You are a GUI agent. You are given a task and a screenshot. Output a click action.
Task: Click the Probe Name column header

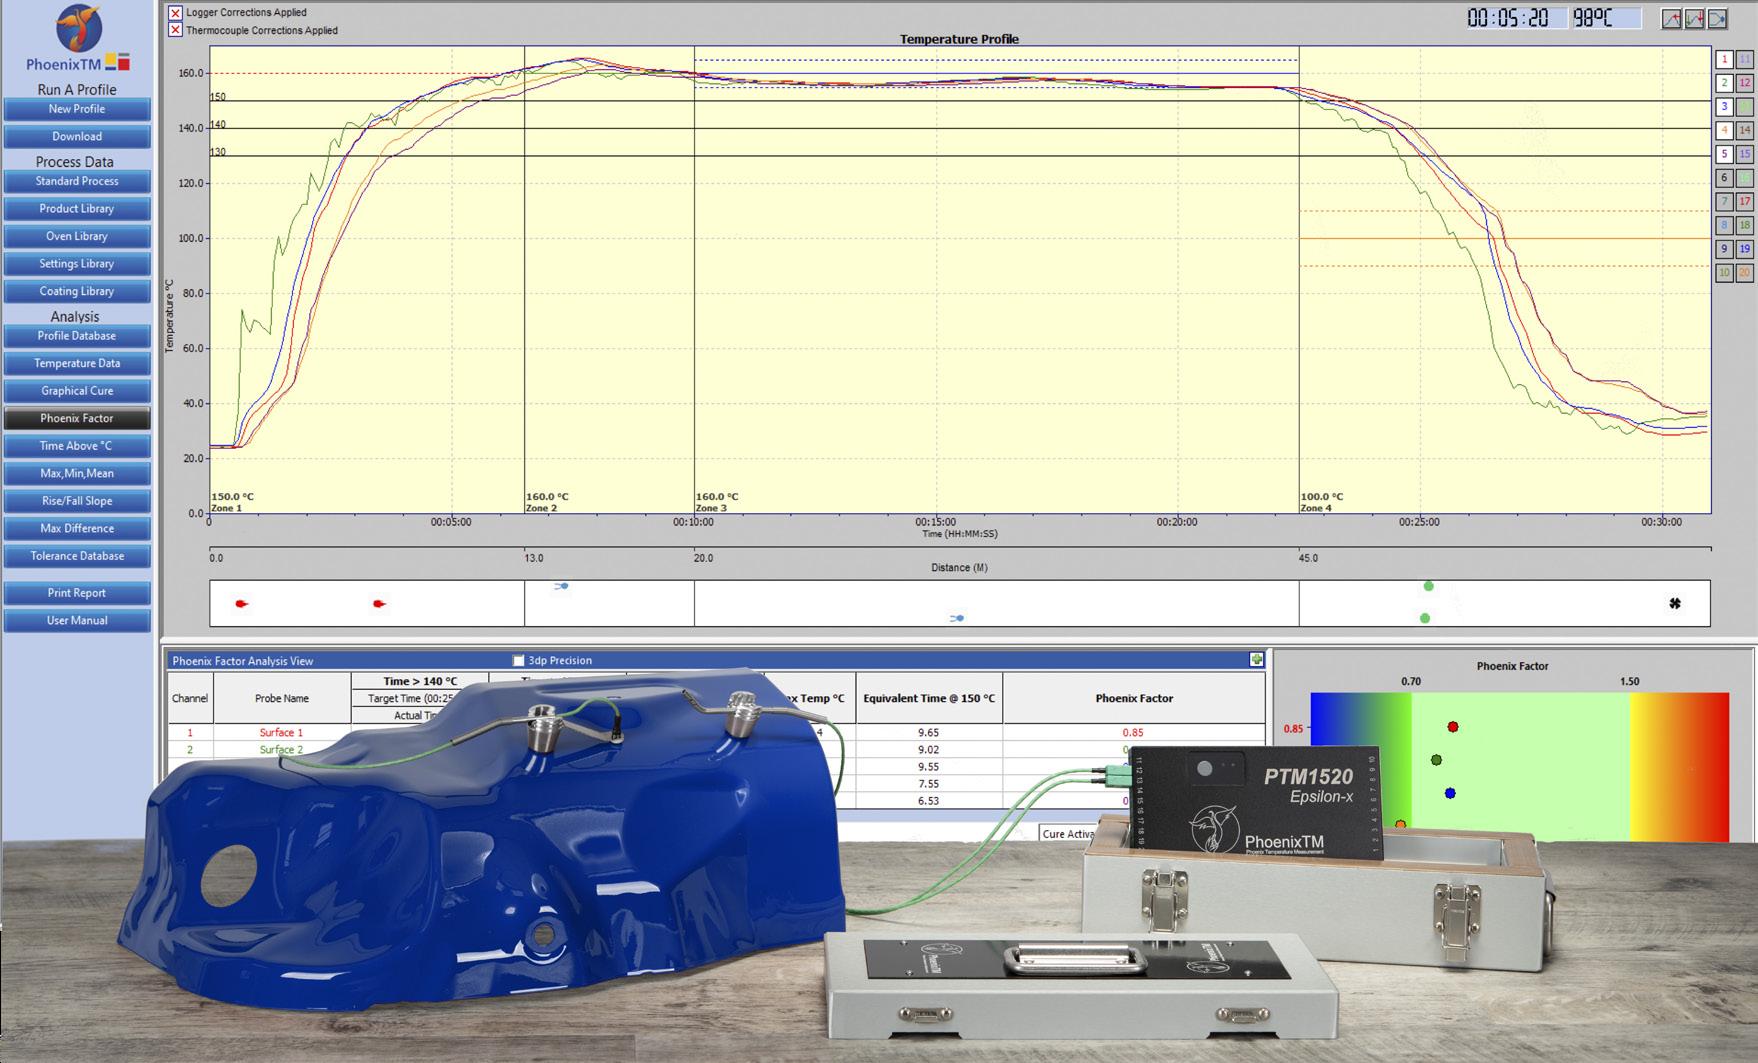[x=281, y=698]
